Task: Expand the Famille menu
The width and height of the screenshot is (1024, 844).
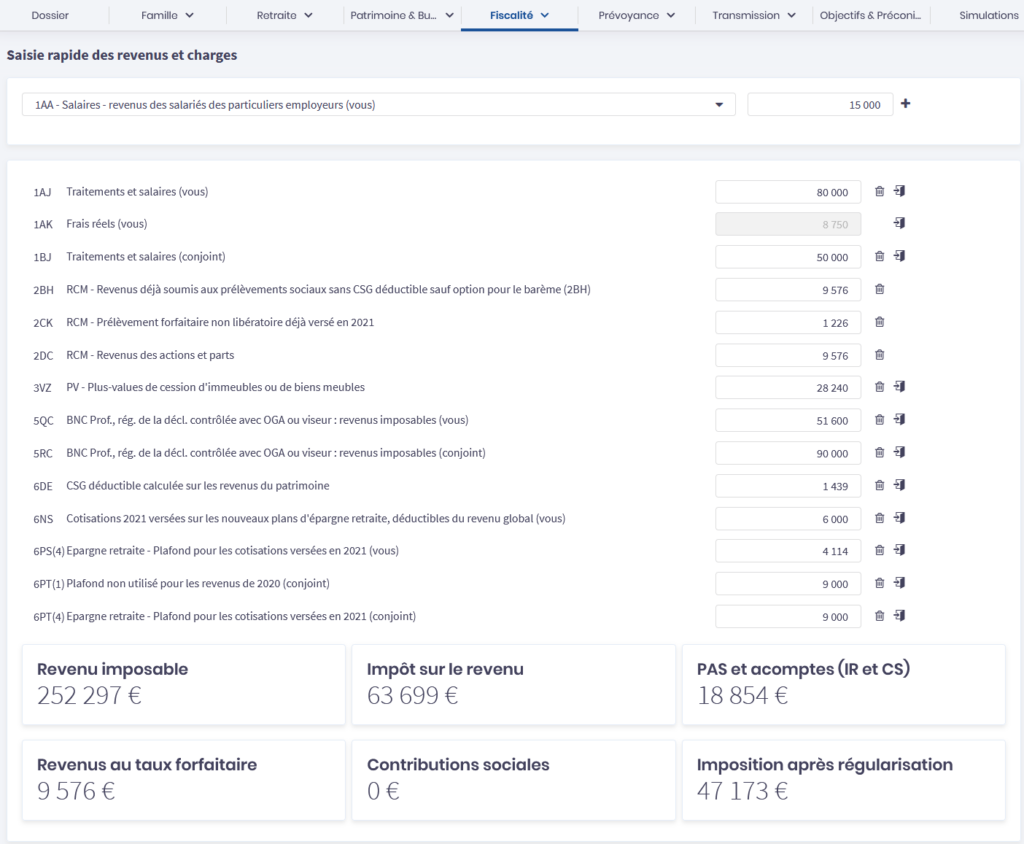Action: pos(167,15)
